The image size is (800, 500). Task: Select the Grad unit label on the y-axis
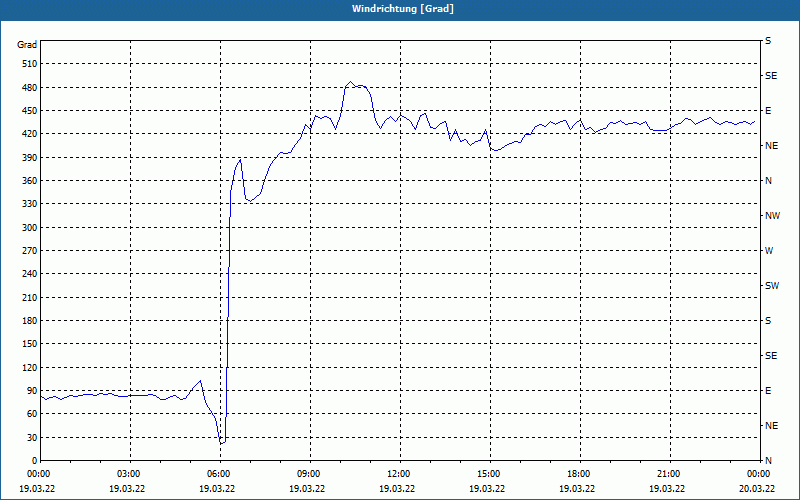(27, 45)
